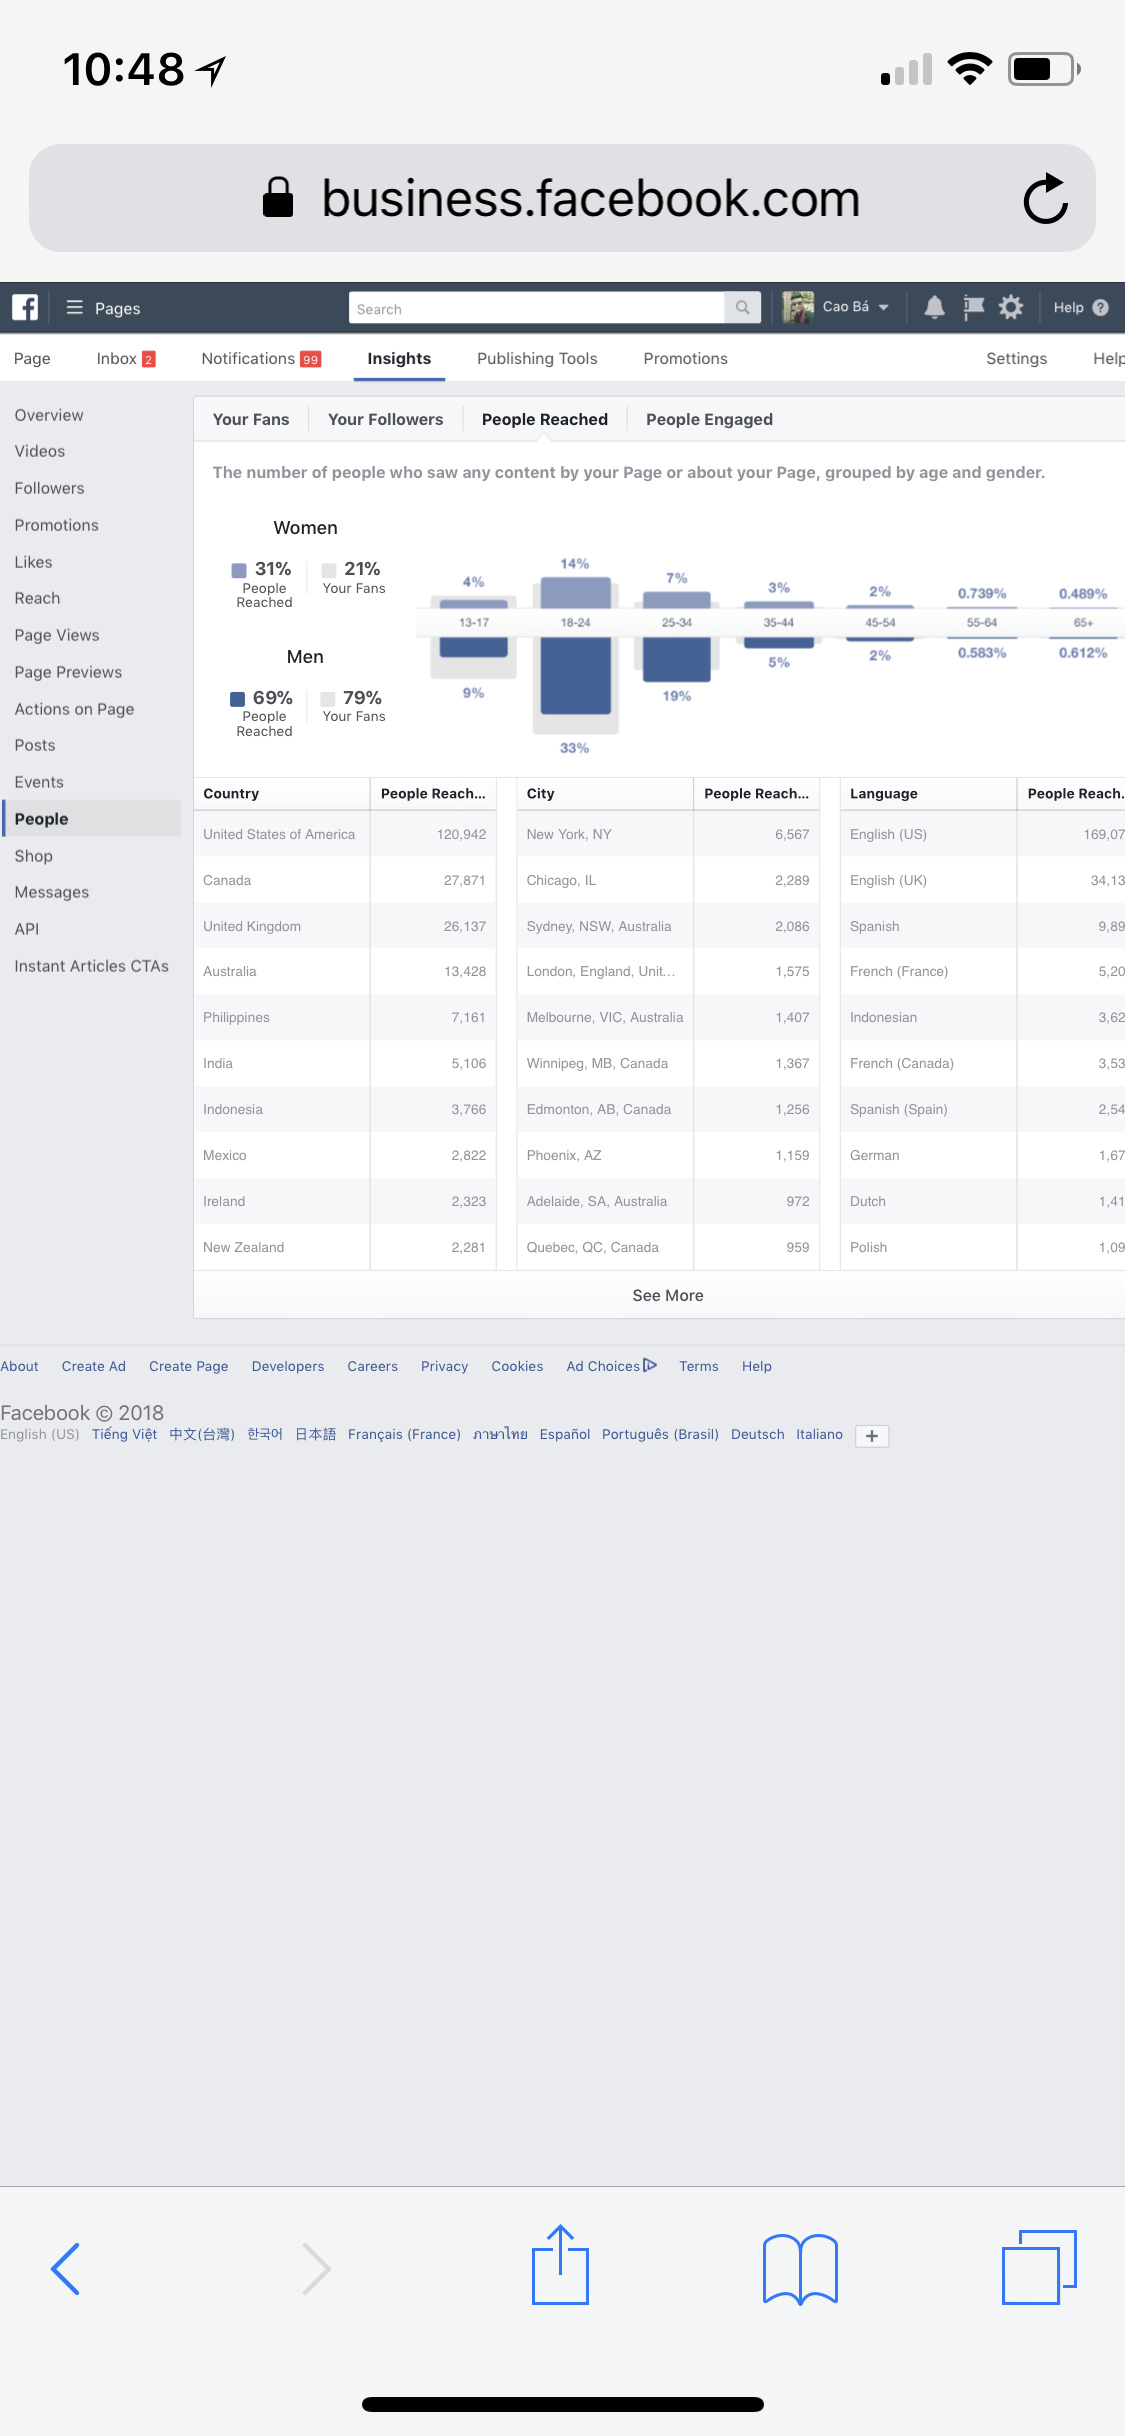Click the search magnifier button

(743, 308)
